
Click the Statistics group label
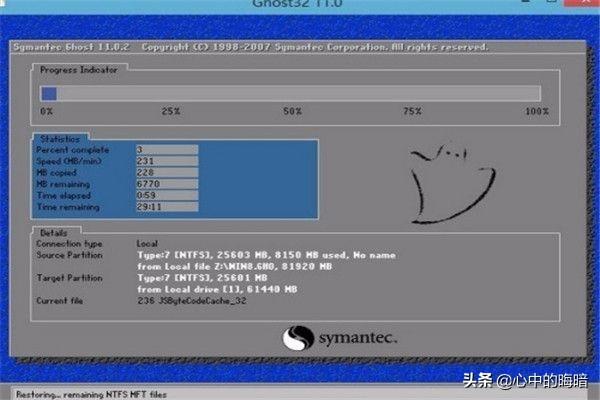point(60,139)
